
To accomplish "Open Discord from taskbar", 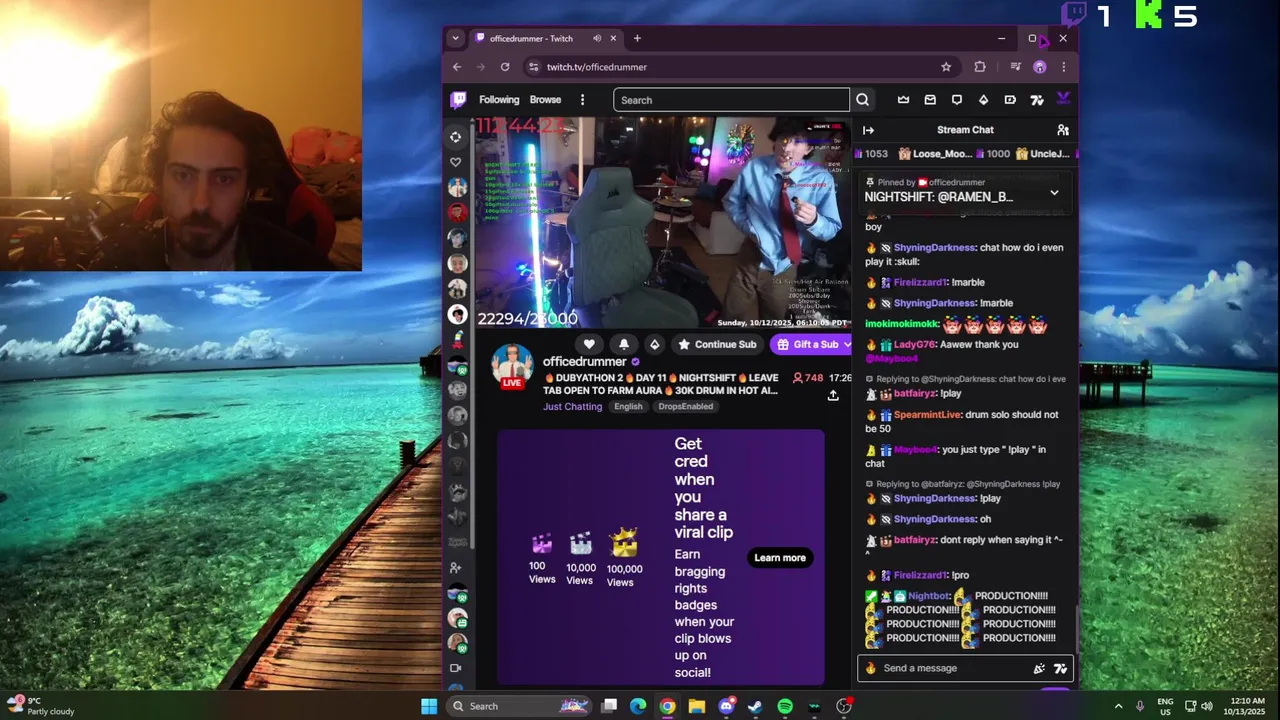I will tap(726, 706).
